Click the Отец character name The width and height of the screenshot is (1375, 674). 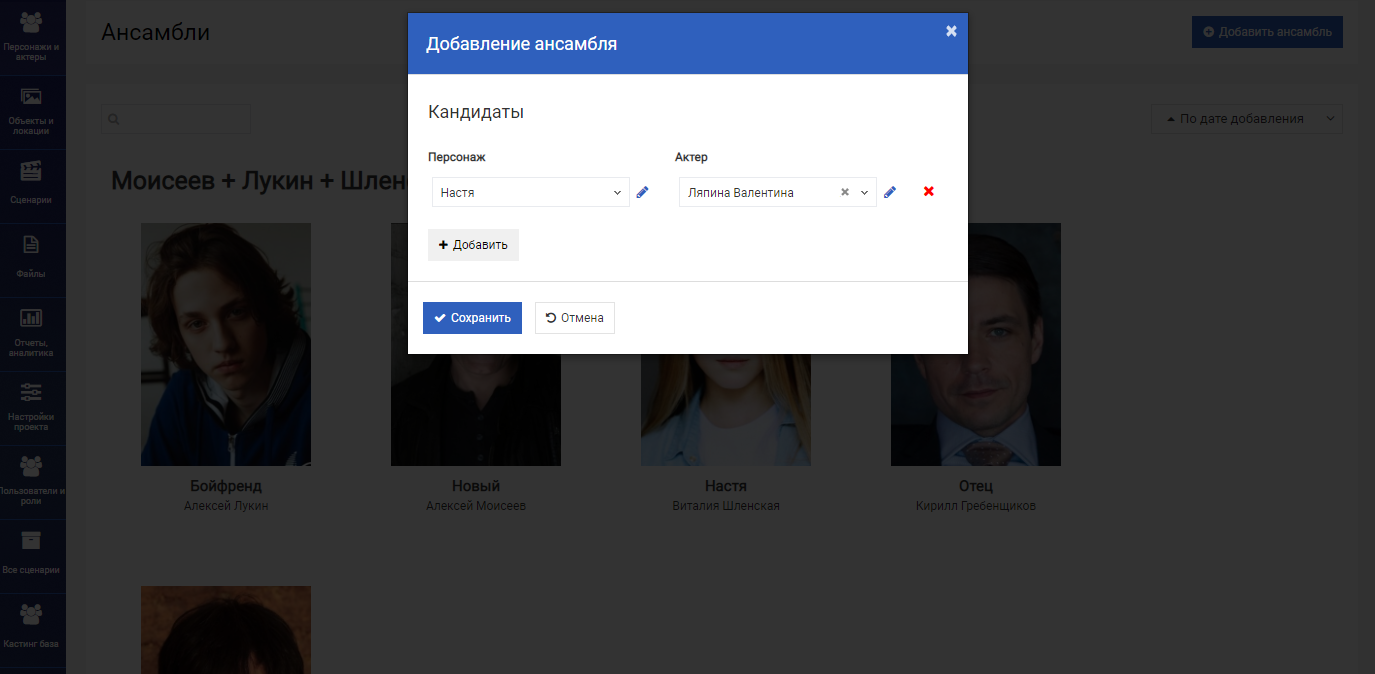[976, 486]
